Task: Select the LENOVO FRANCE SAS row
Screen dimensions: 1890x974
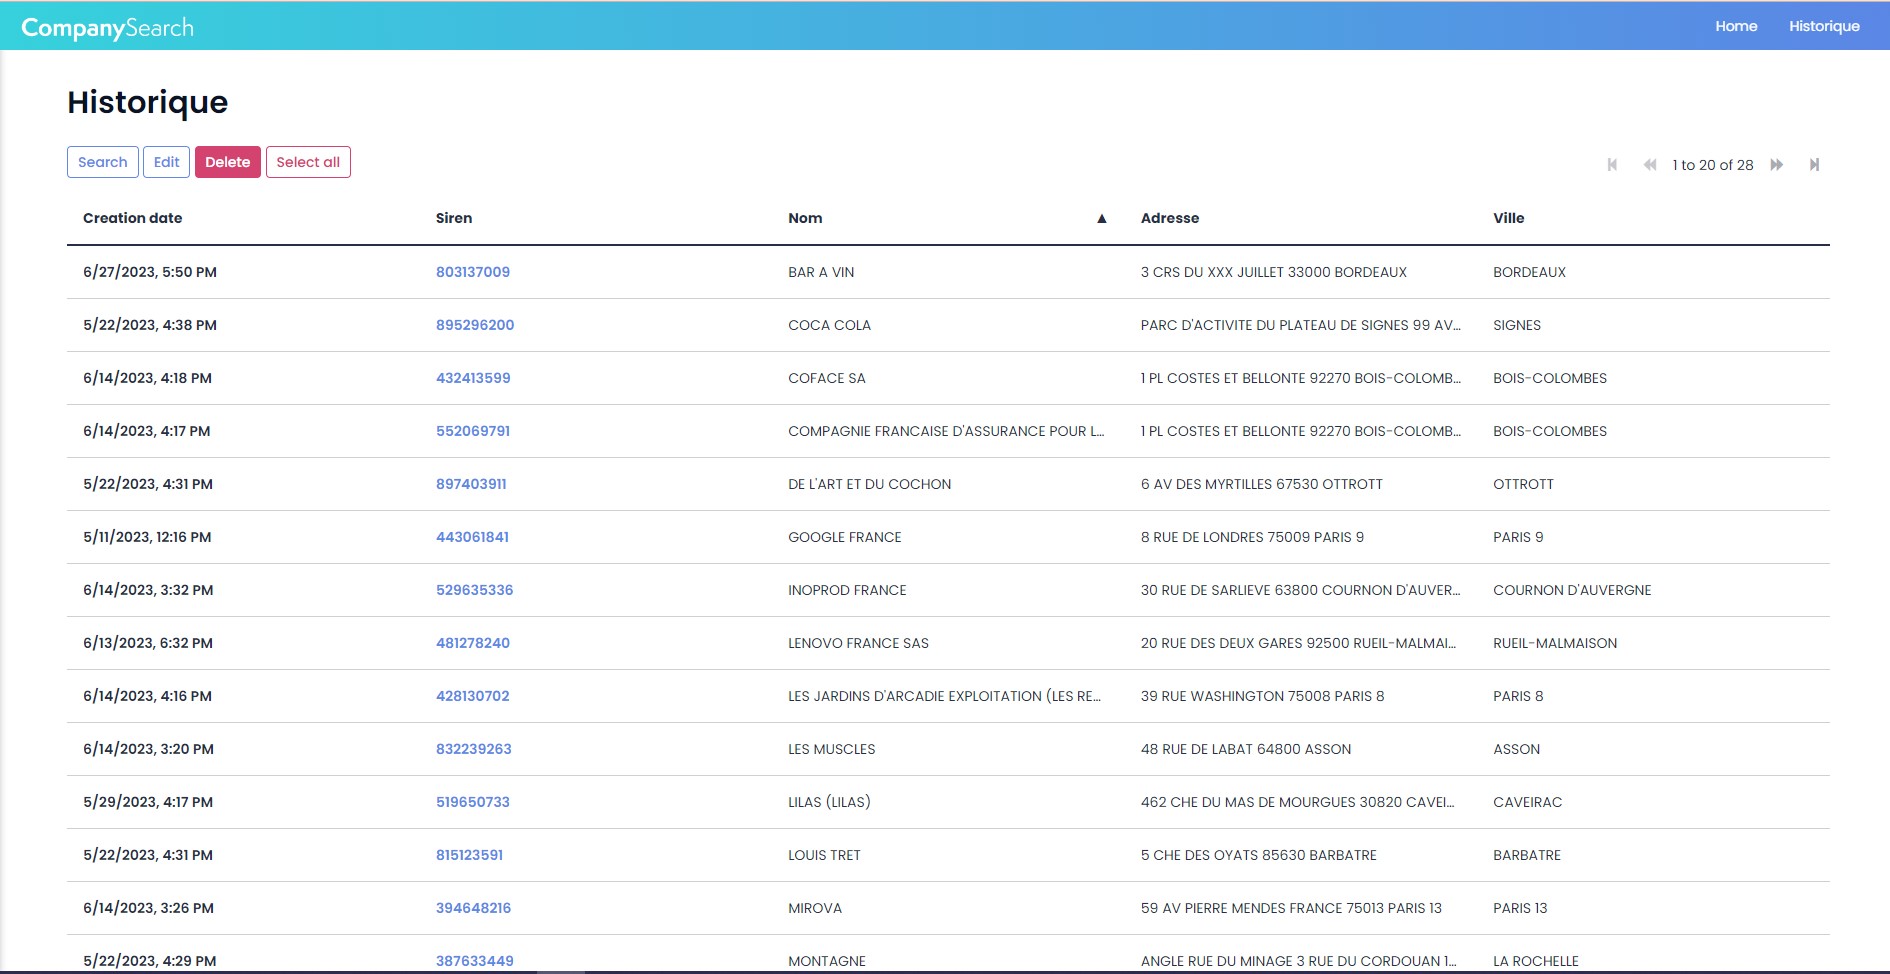Action: pos(858,643)
